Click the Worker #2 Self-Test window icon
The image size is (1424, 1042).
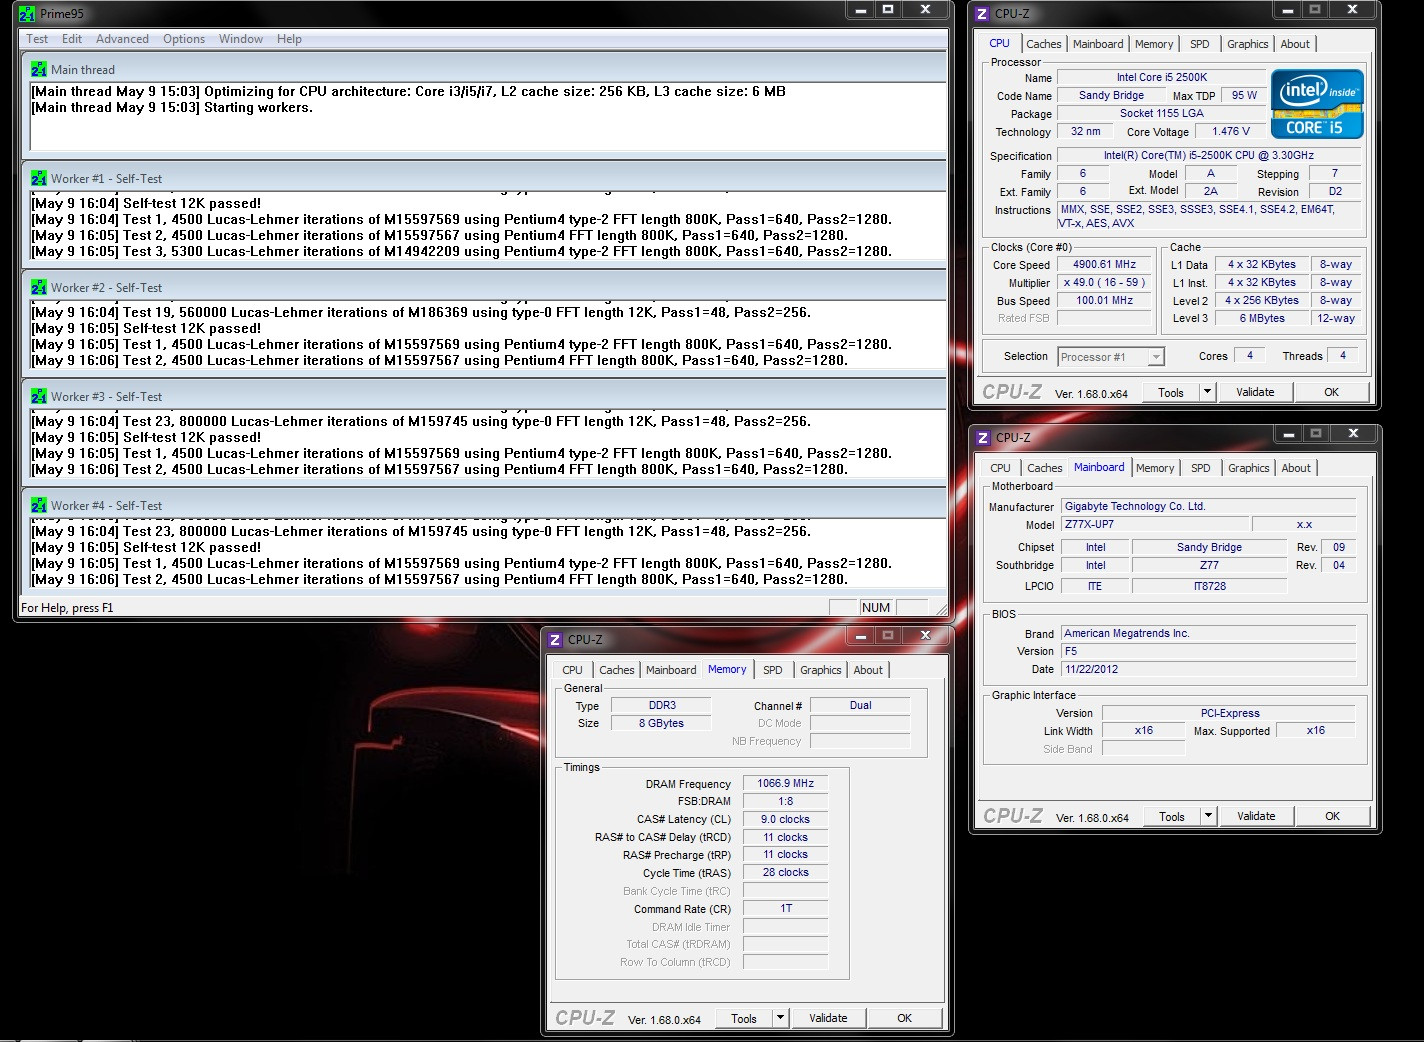click(x=39, y=287)
